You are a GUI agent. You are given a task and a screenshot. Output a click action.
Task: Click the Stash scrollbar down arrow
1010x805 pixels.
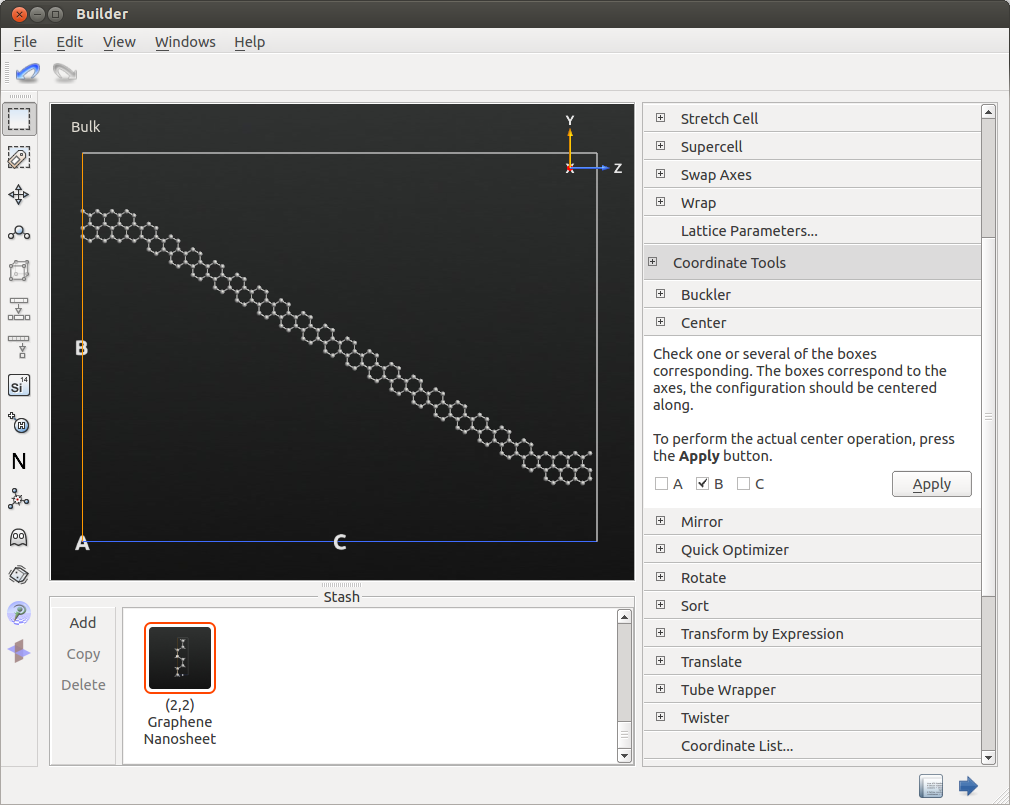pyautogui.click(x=624, y=756)
